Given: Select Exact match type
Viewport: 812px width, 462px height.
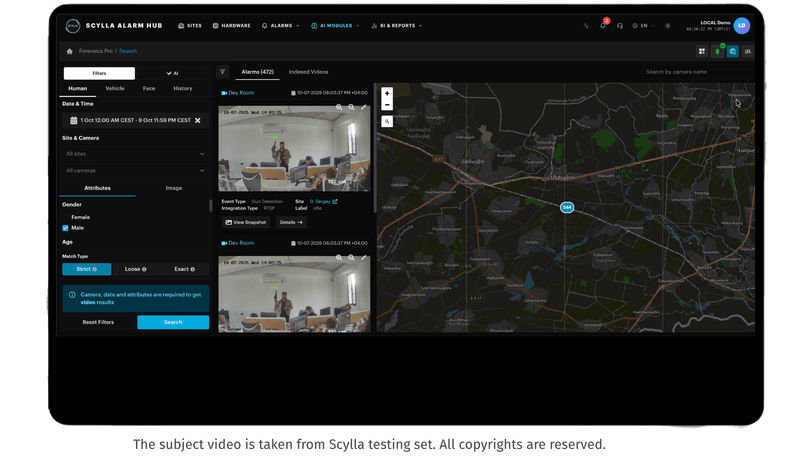Looking at the screenshot, I should tap(184, 269).
